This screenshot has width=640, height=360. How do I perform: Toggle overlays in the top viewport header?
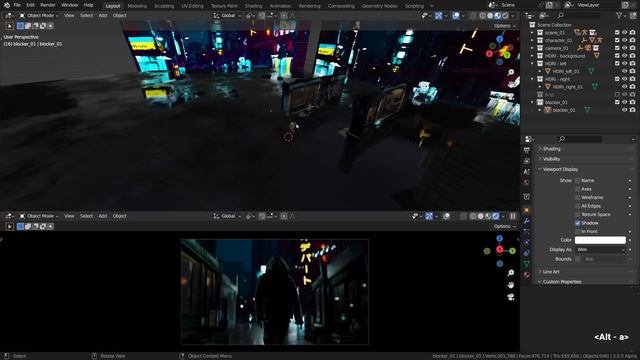click(x=456, y=16)
